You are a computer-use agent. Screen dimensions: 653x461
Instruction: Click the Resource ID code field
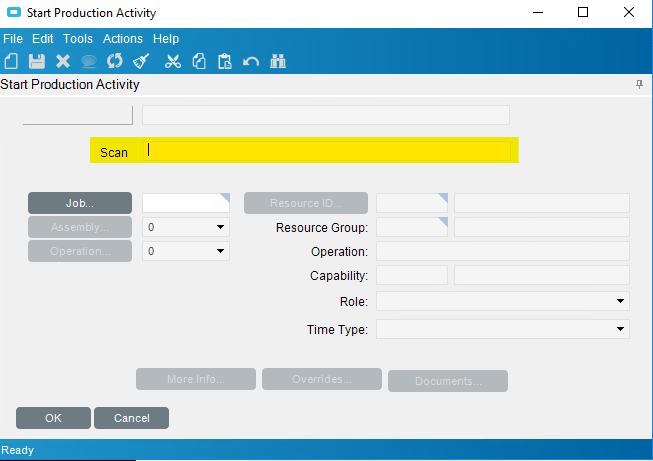[x=412, y=203]
